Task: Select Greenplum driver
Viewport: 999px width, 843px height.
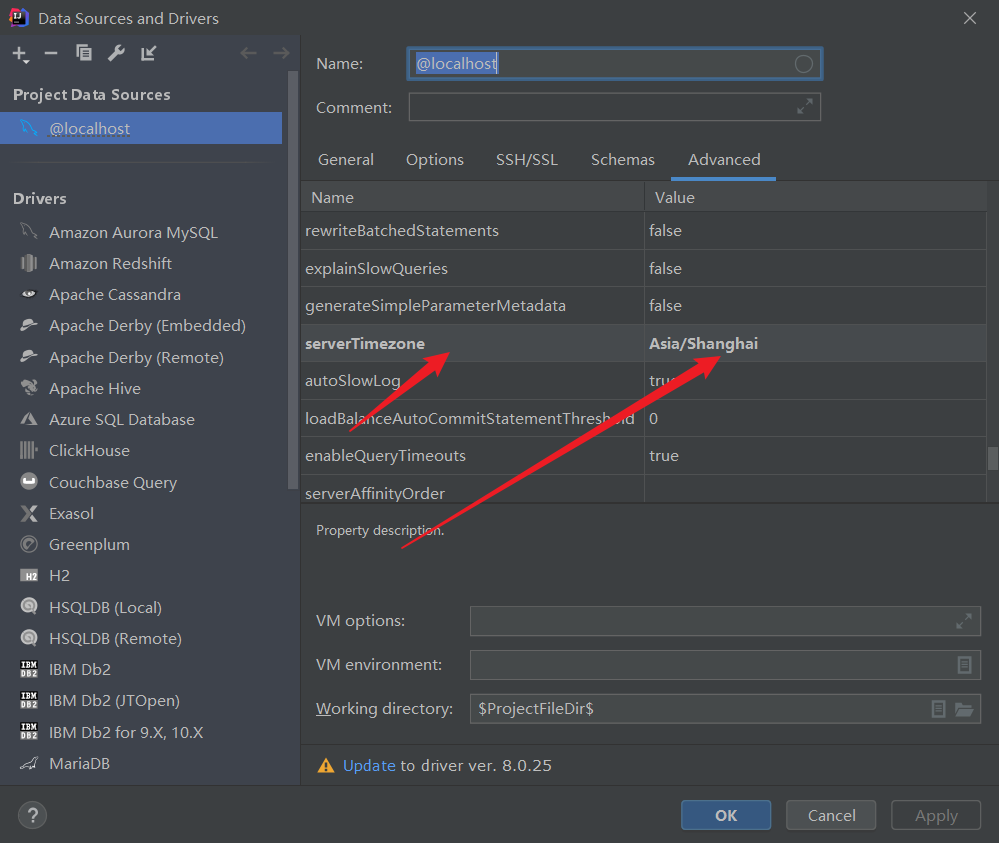Action: point(89,545)
